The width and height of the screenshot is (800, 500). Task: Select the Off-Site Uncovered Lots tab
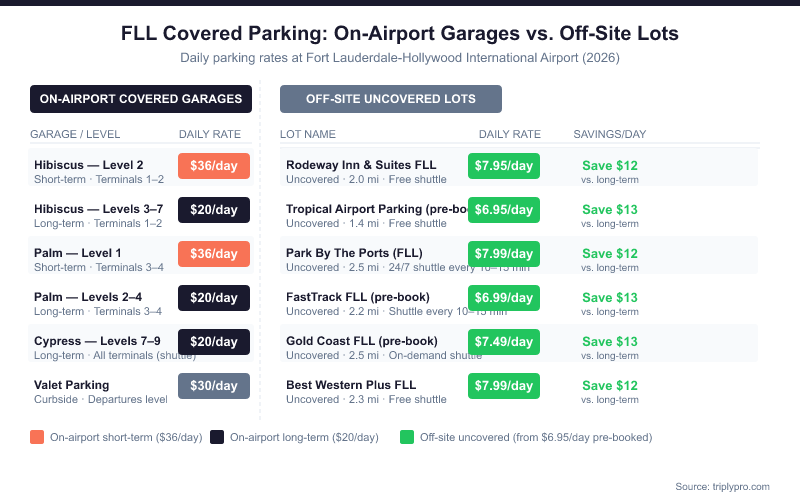tap(391, 99)
